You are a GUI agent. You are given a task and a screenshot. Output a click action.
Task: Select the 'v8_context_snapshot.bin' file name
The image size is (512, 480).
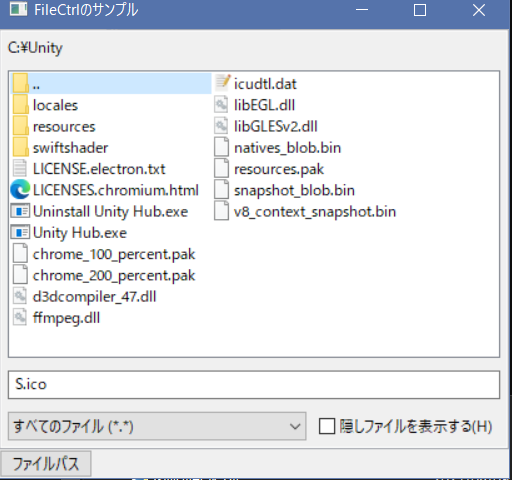tap(315, 212)
